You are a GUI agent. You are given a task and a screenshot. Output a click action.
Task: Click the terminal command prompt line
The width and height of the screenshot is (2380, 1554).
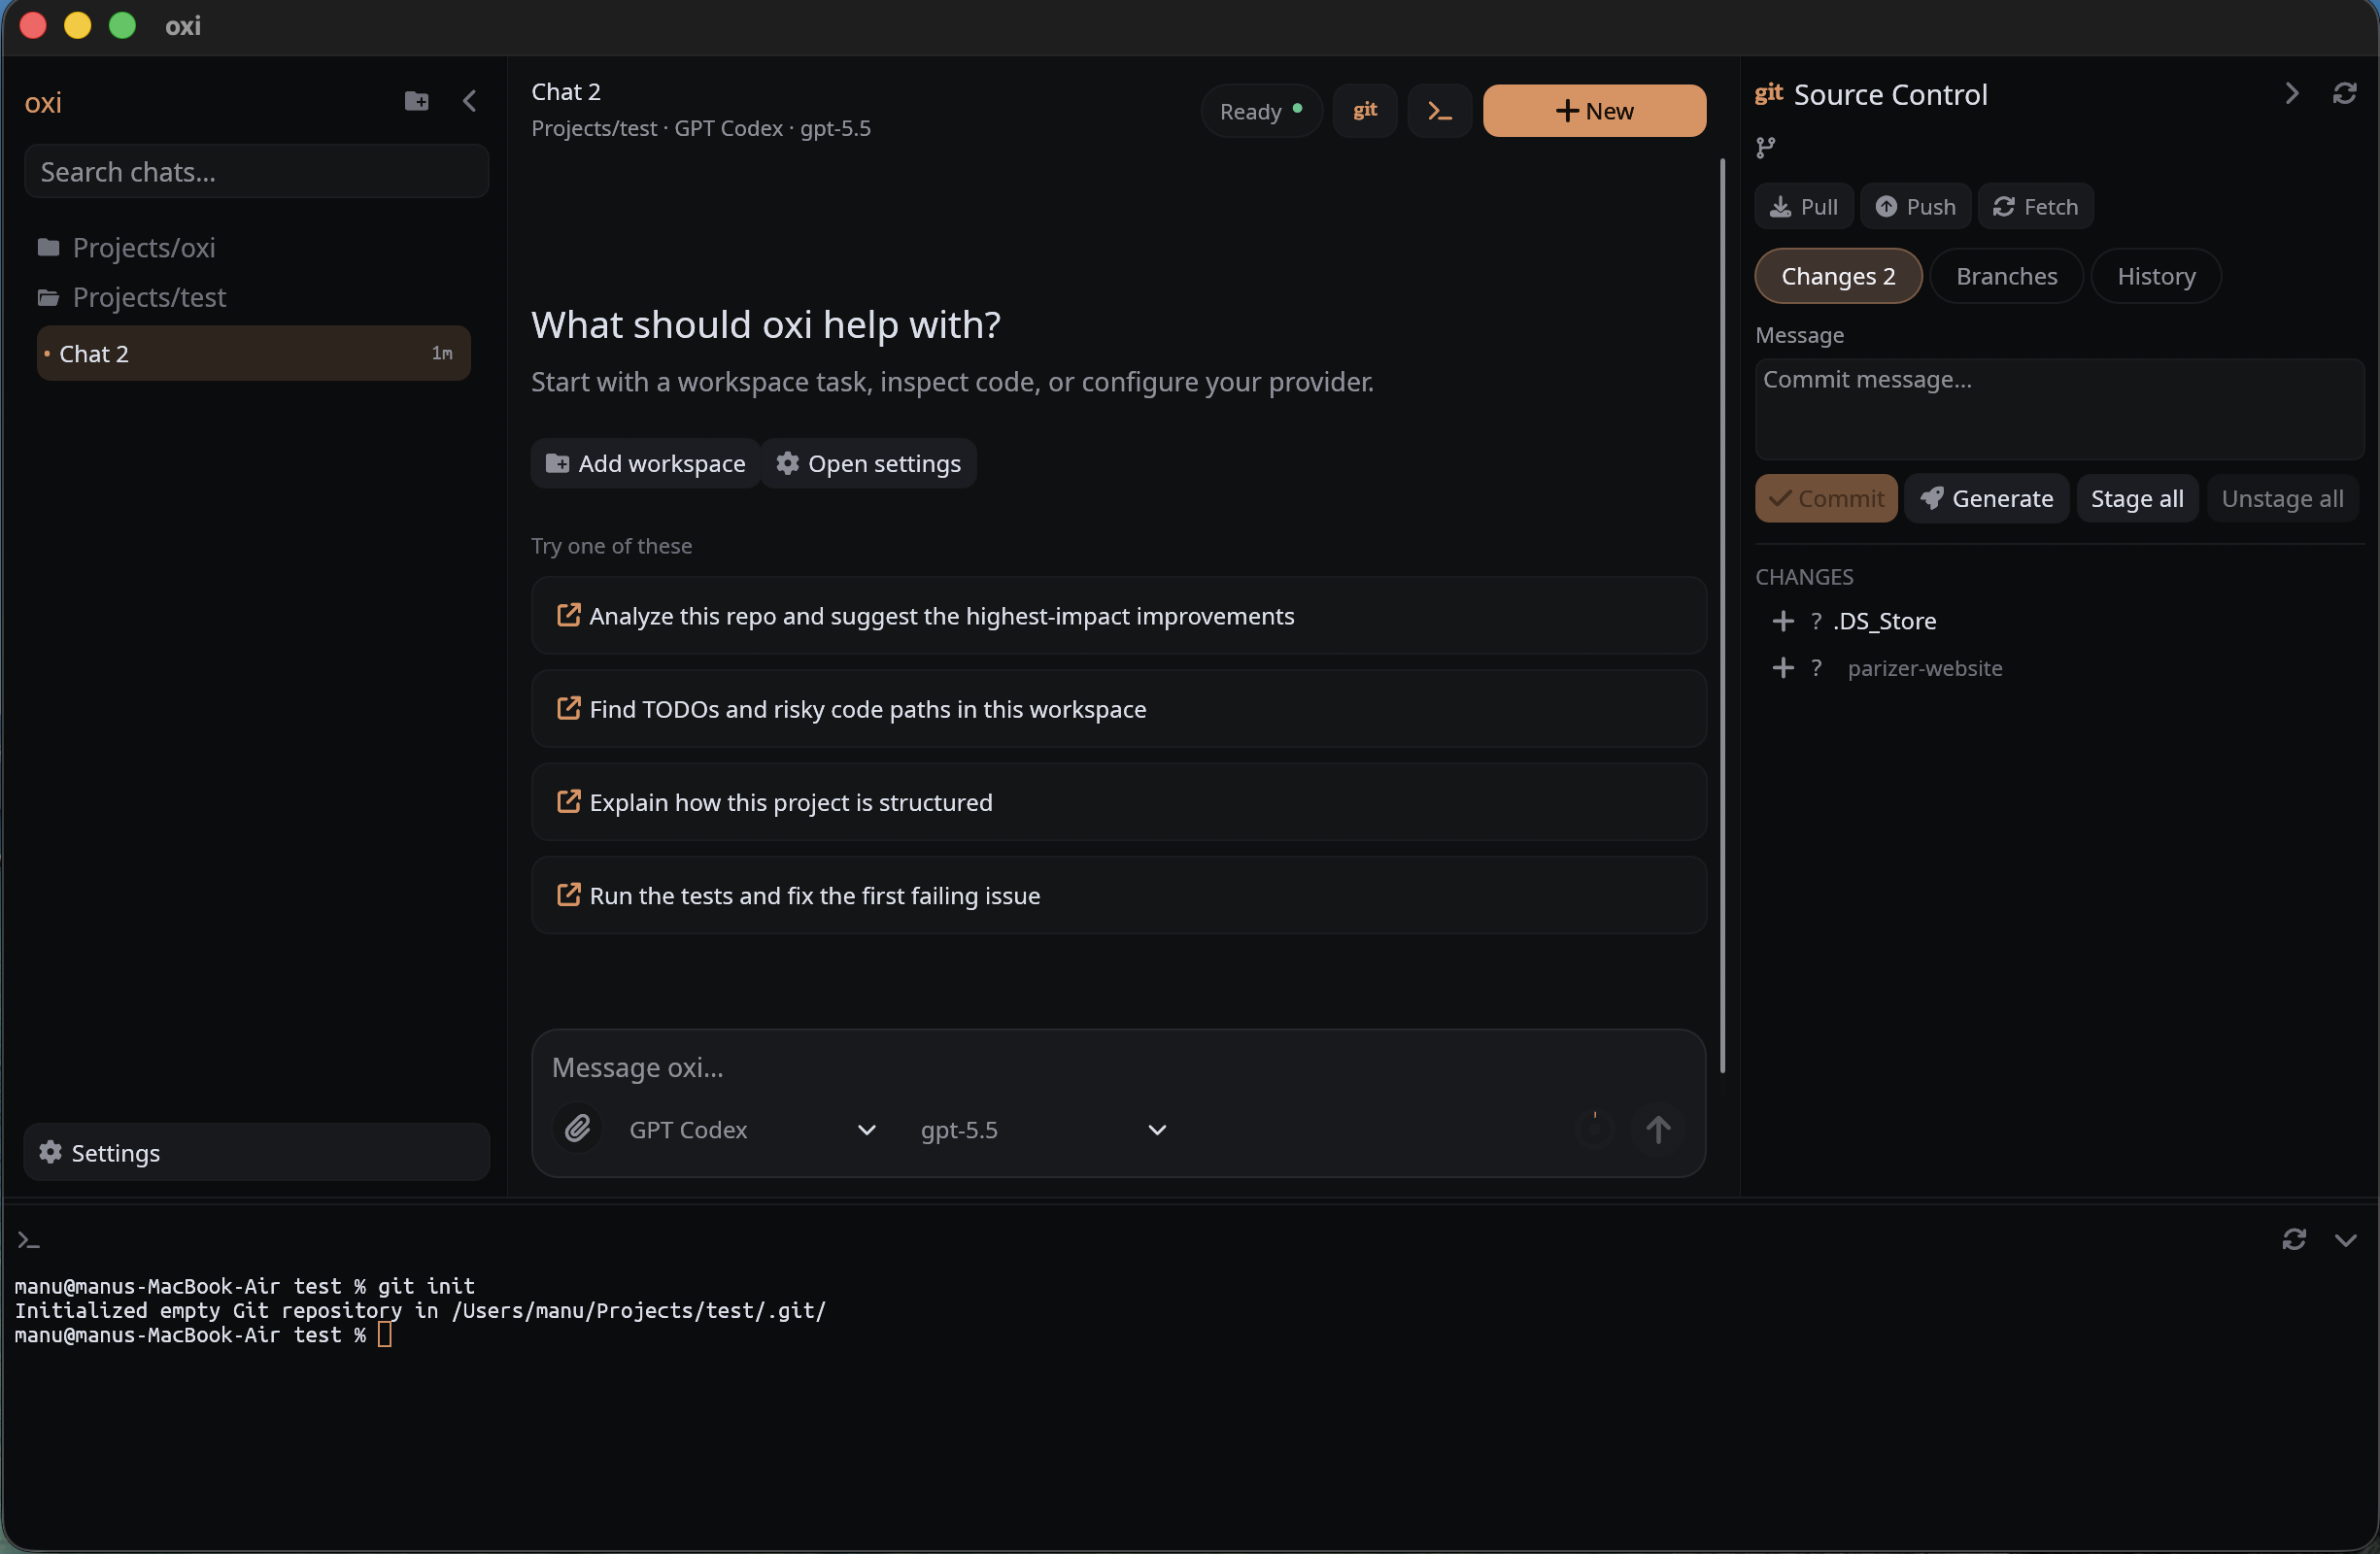click(x=203, y=1335)
